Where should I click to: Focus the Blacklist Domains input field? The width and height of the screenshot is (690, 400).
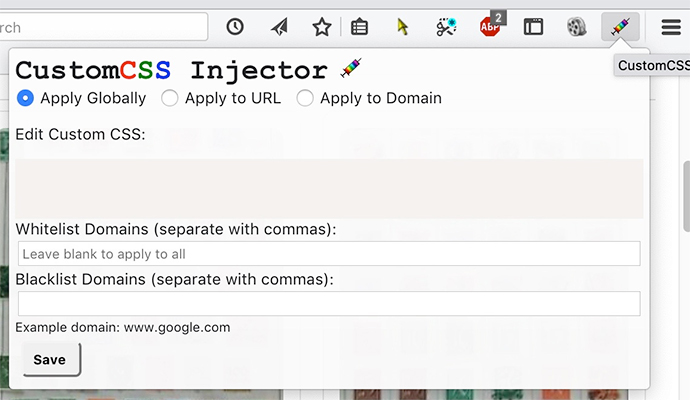click(x=329, y=303)
